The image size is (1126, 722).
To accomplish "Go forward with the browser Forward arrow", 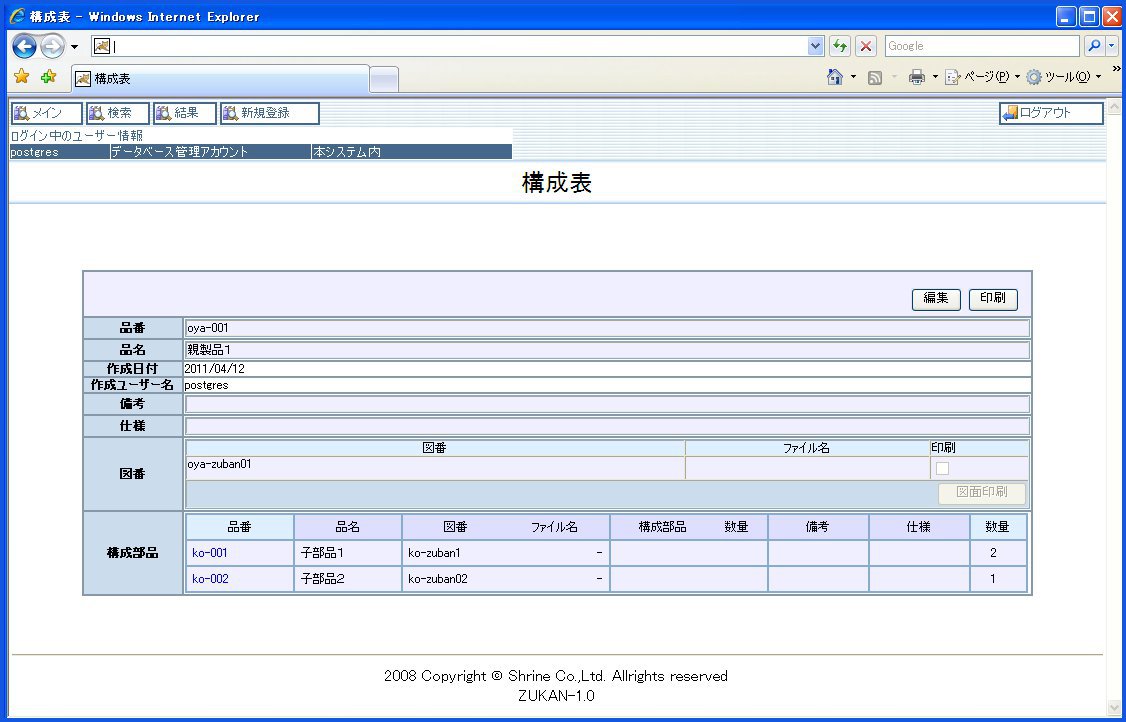I will [x=52, y=47].
